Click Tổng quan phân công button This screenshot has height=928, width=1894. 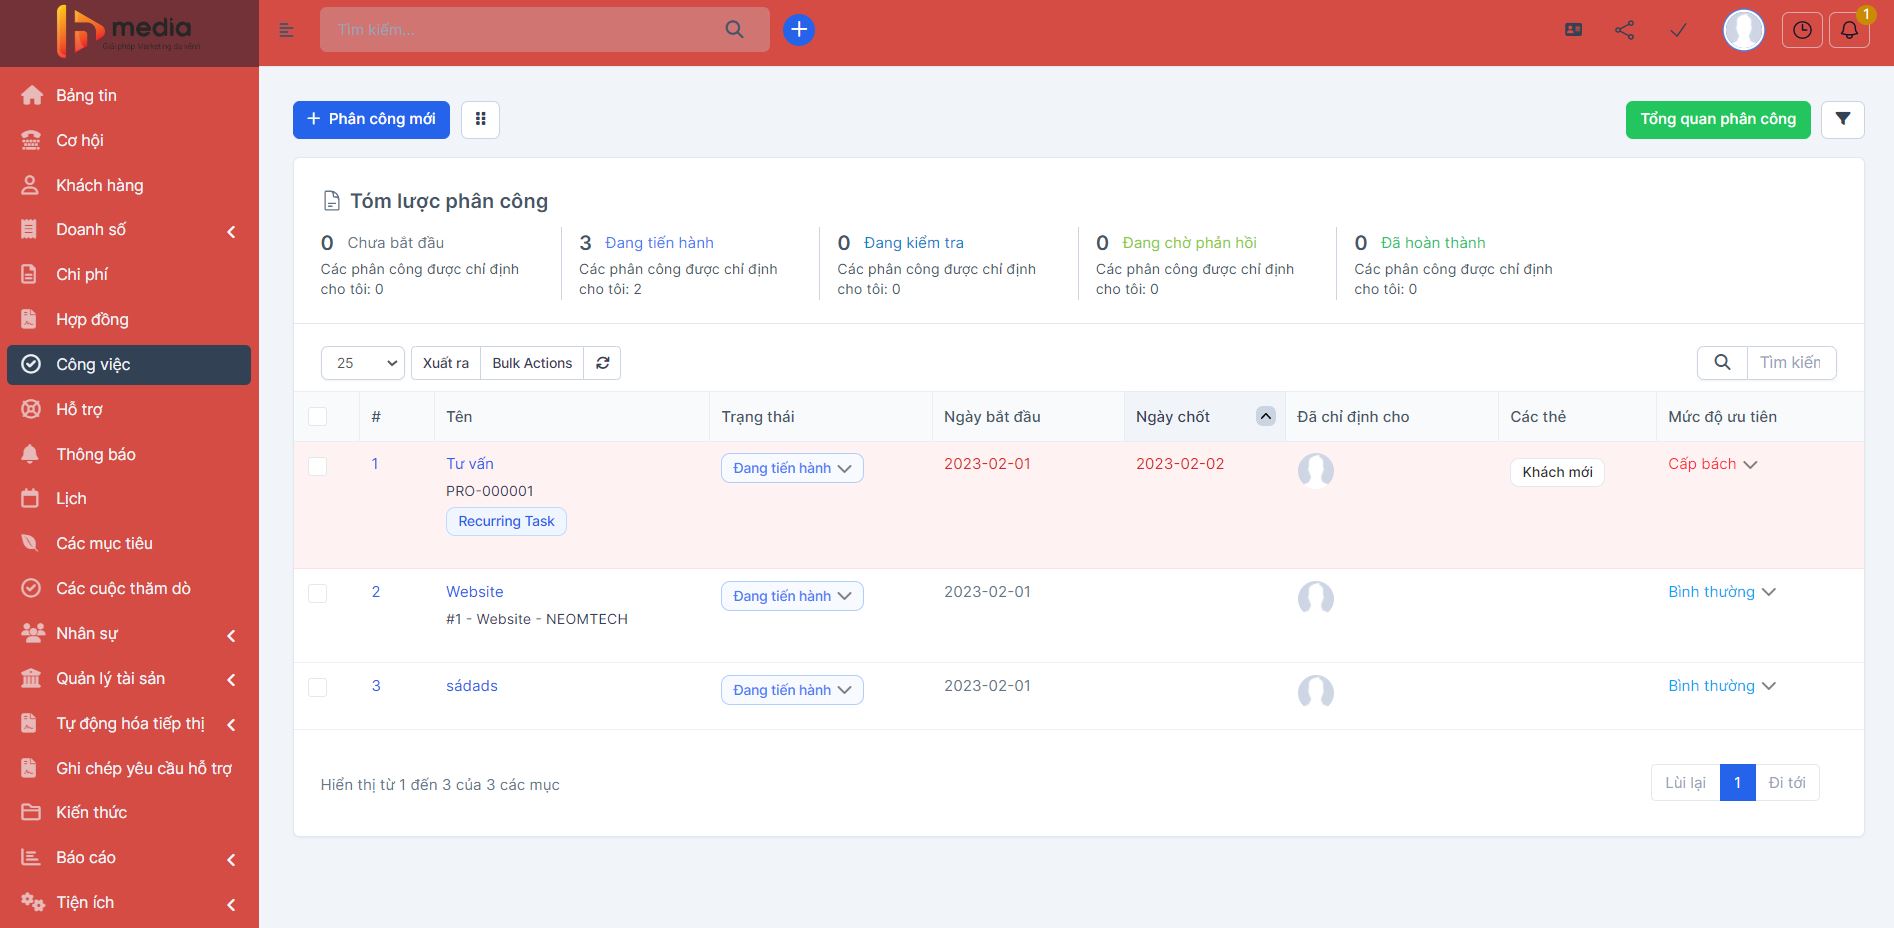tap(1718, 119)
